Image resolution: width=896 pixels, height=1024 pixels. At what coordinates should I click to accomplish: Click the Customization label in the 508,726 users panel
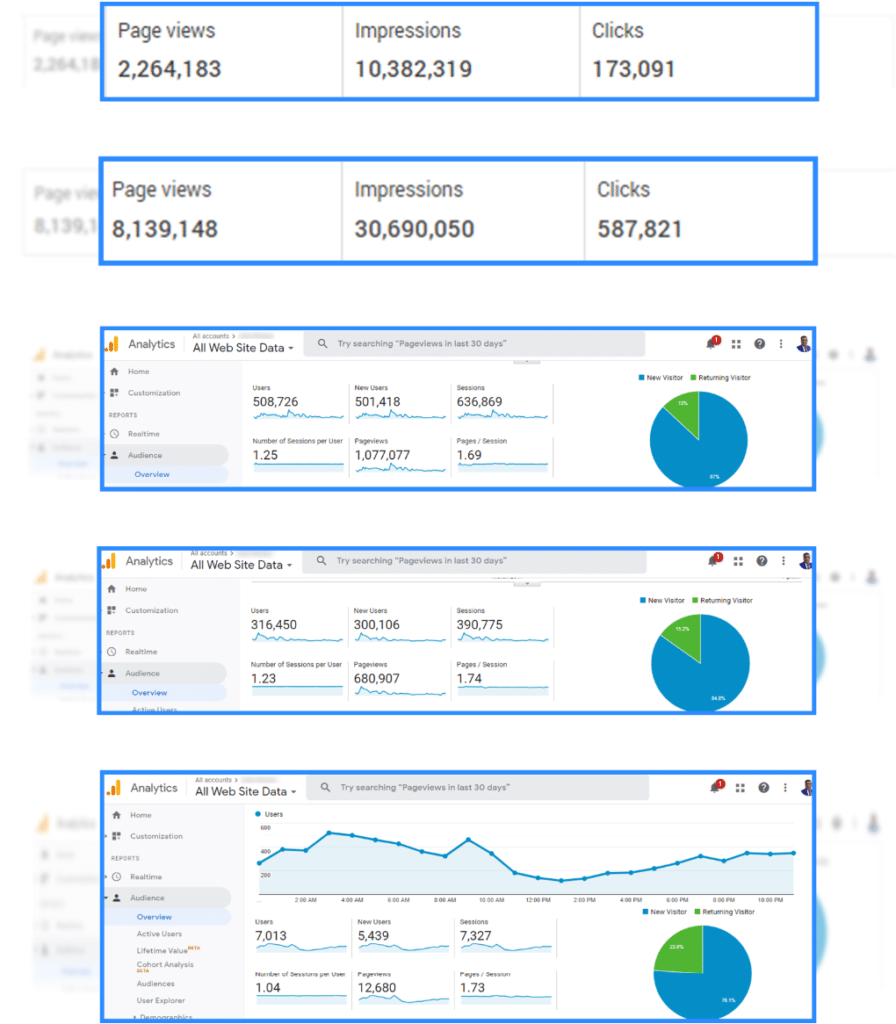tap(154, 392)
